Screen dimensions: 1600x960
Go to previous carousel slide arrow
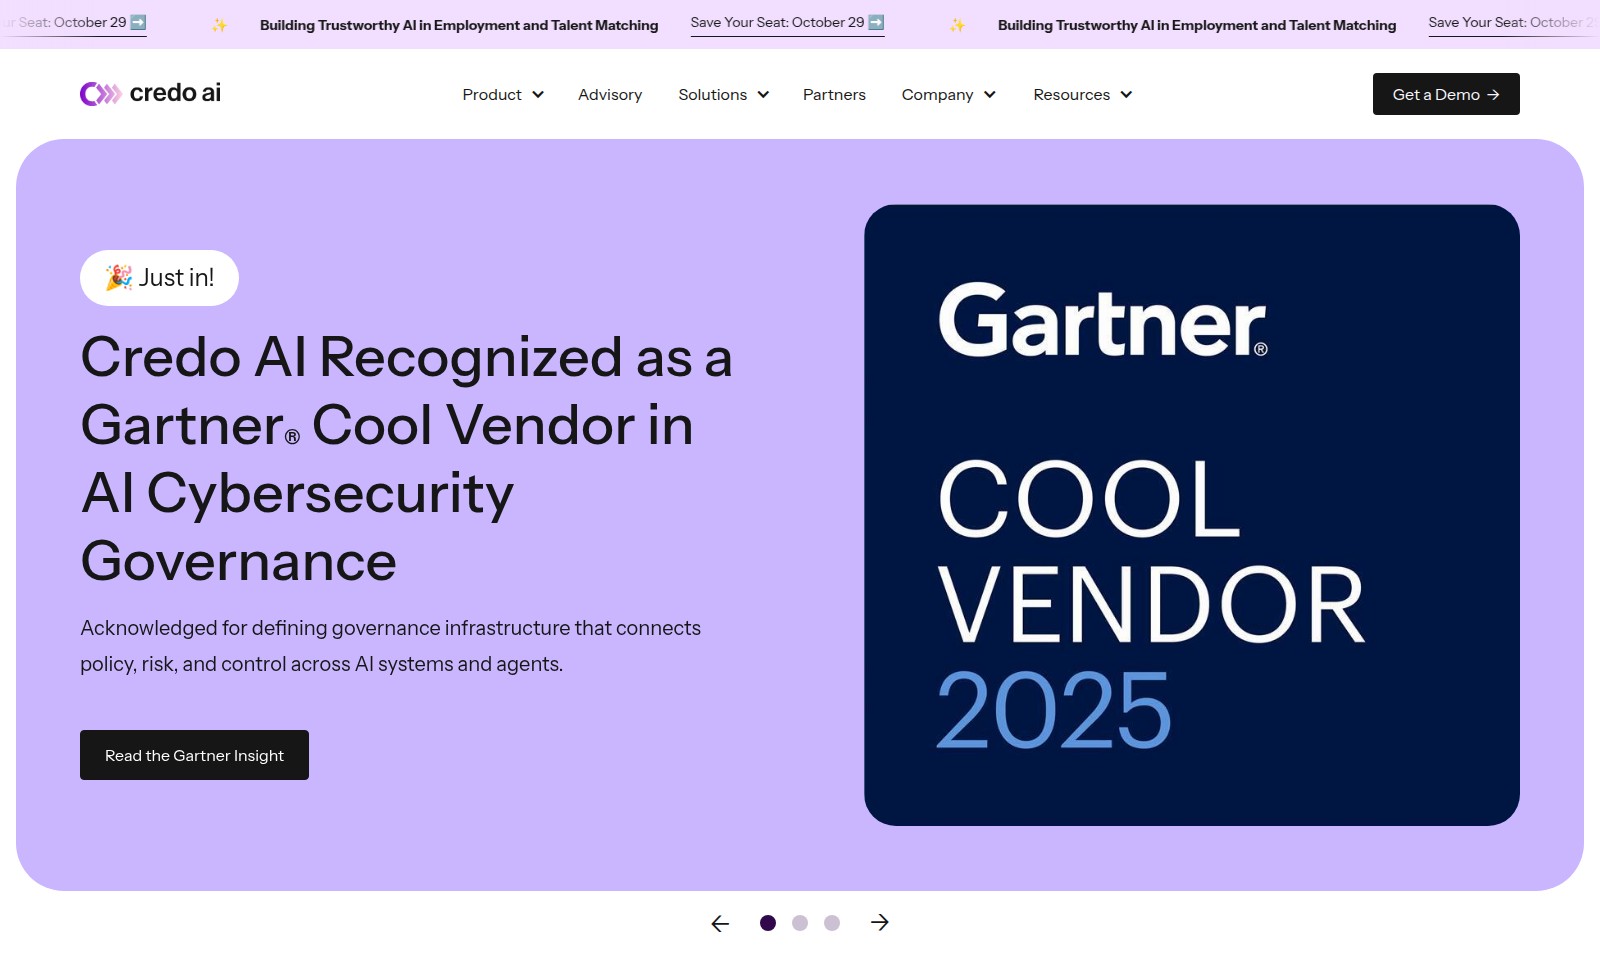pyautogui.click(x=720, y=923)
